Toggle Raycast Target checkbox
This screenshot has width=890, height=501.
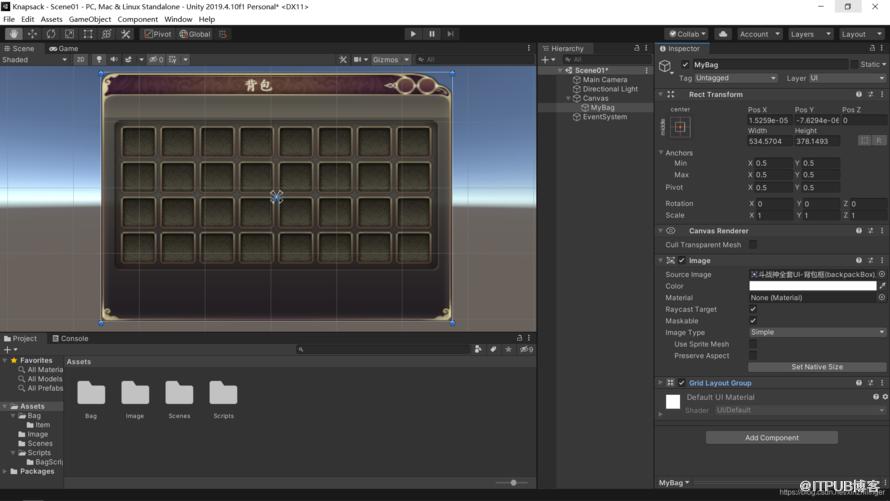point(753,309)
